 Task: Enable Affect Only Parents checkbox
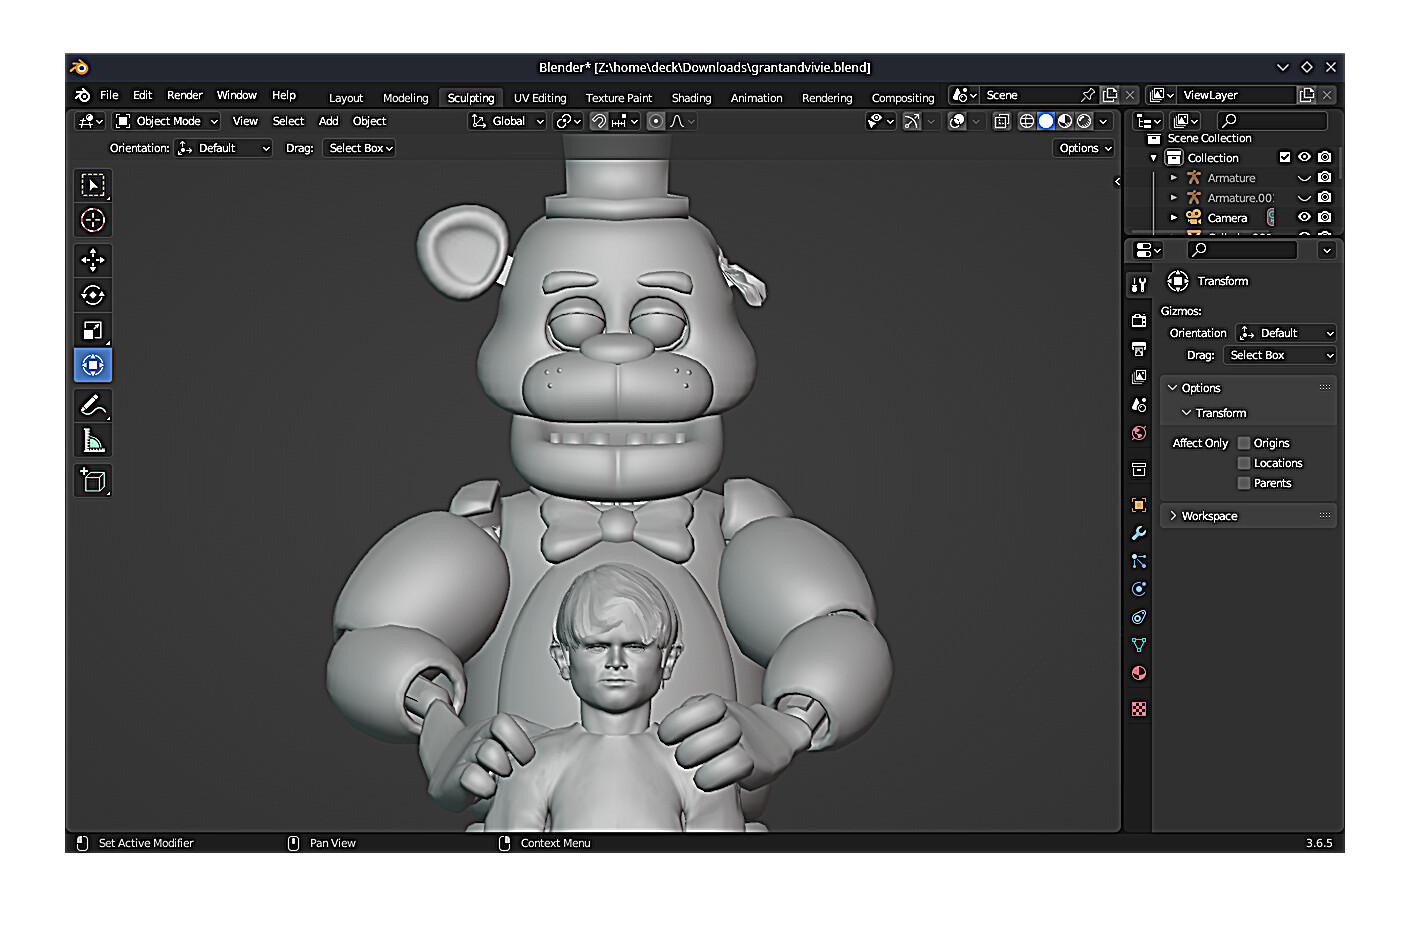coord(1244,483)
